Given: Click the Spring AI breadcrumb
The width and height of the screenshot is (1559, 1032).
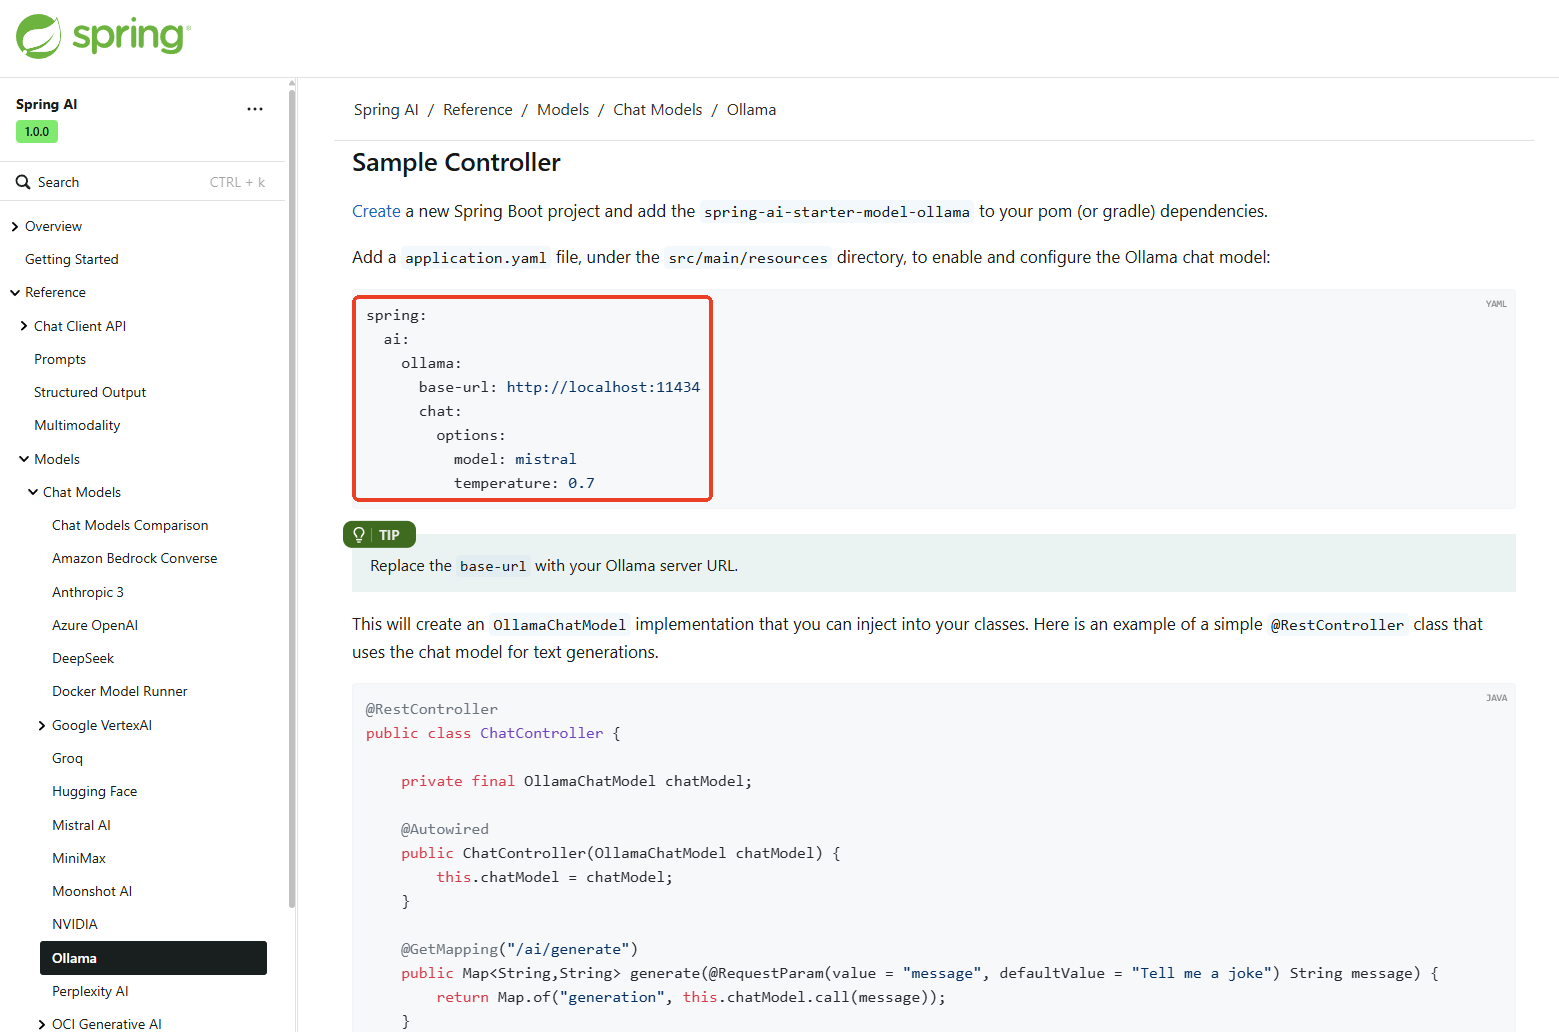Looking at the screenshot, I should click(x=386, y=110).
